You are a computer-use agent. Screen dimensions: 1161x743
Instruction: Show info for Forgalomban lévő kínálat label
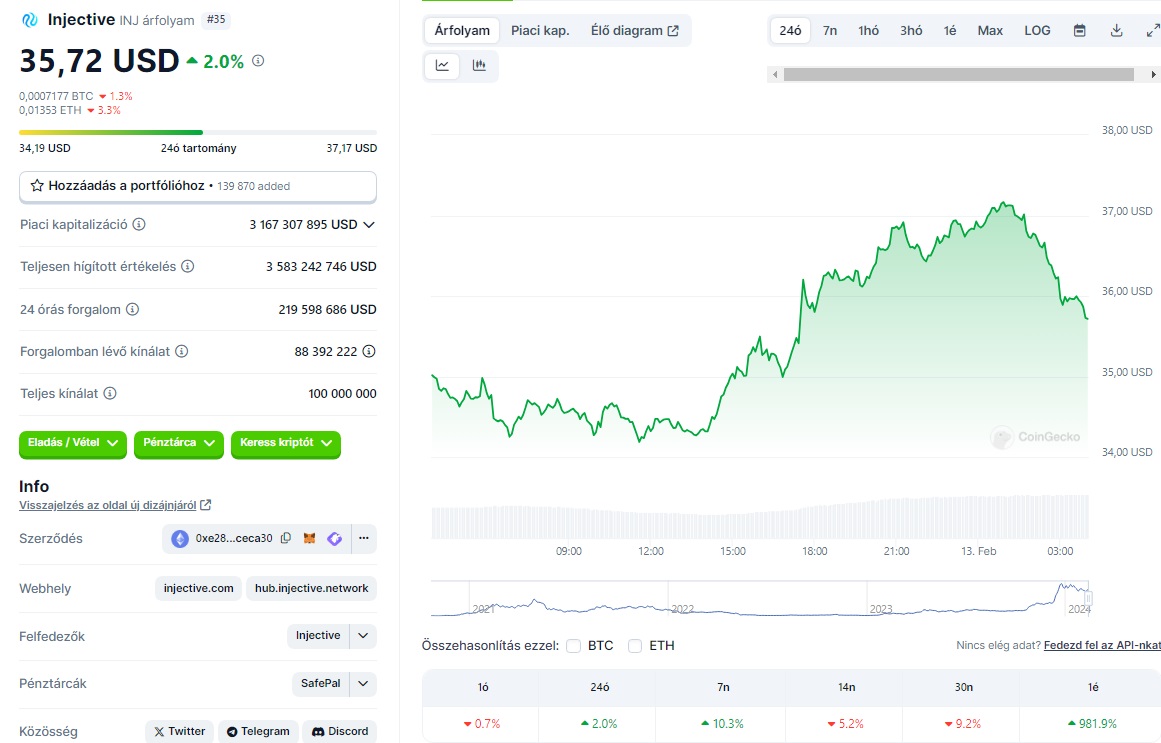[x=181, y=351]
